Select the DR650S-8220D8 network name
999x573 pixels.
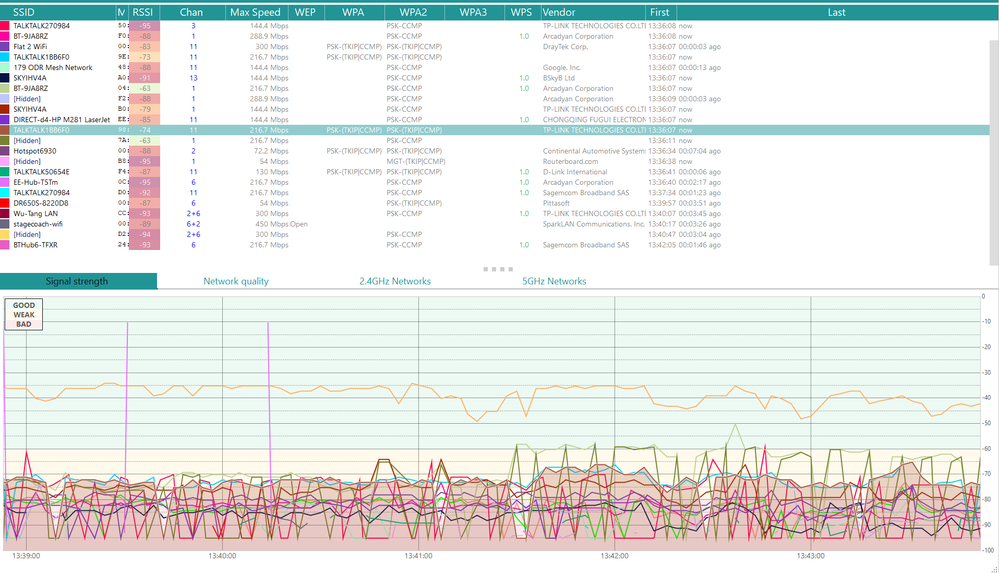[41, 203]
